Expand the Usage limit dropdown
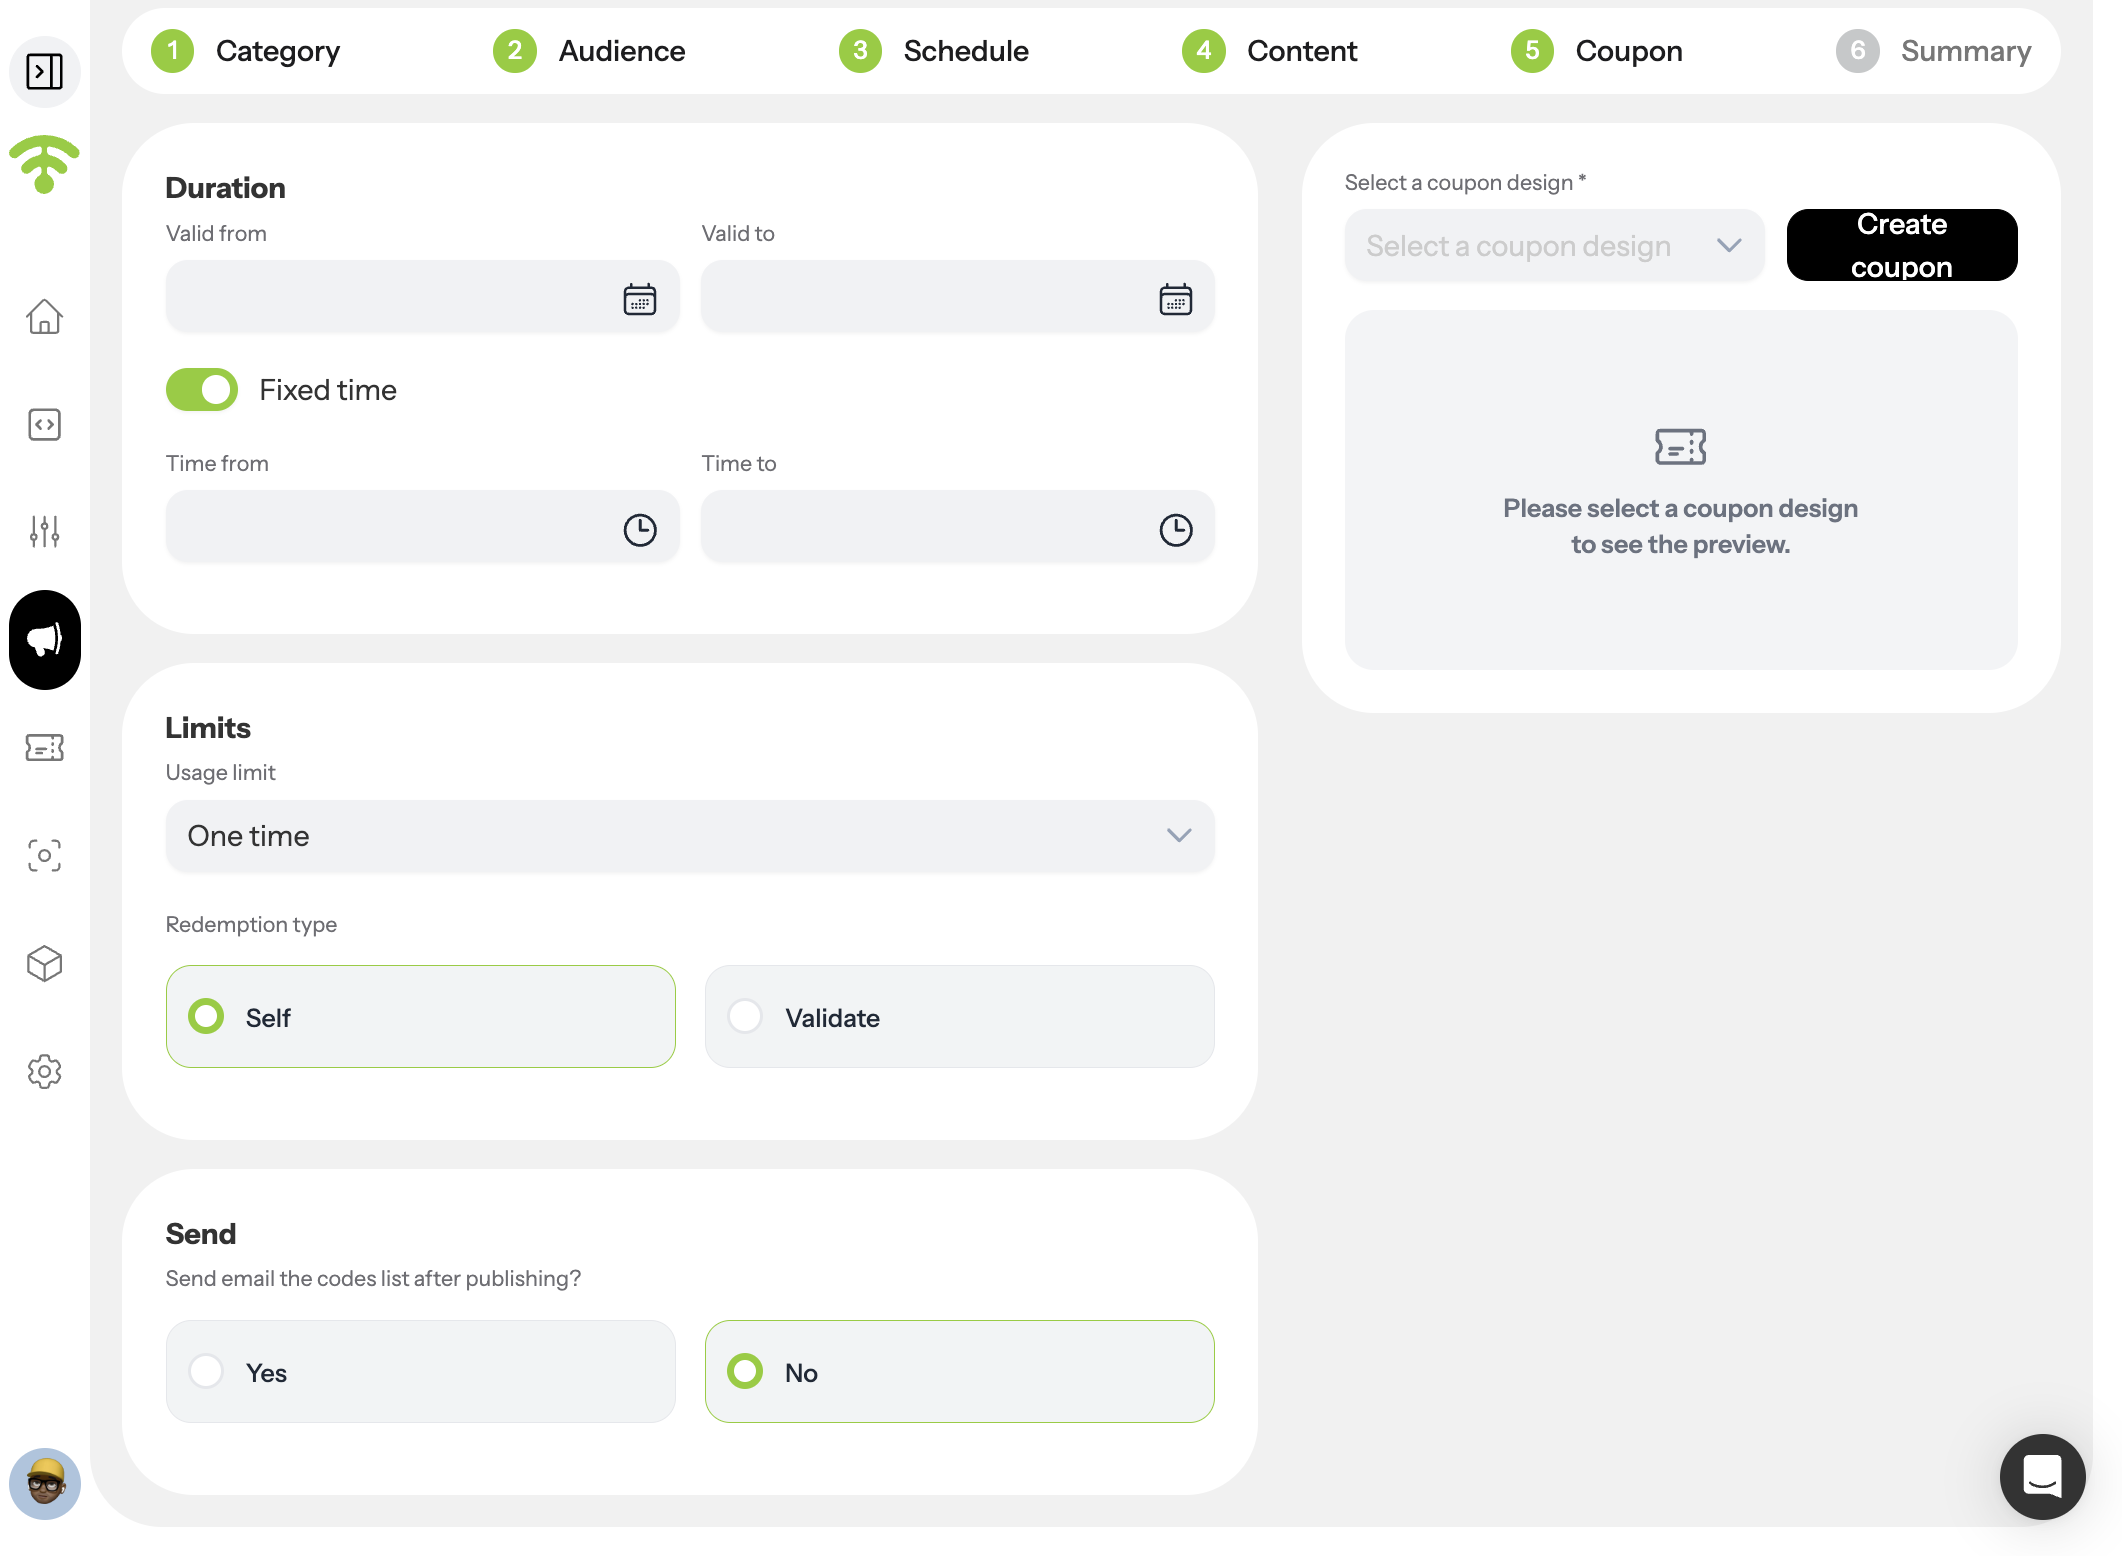 click(690, 836)
